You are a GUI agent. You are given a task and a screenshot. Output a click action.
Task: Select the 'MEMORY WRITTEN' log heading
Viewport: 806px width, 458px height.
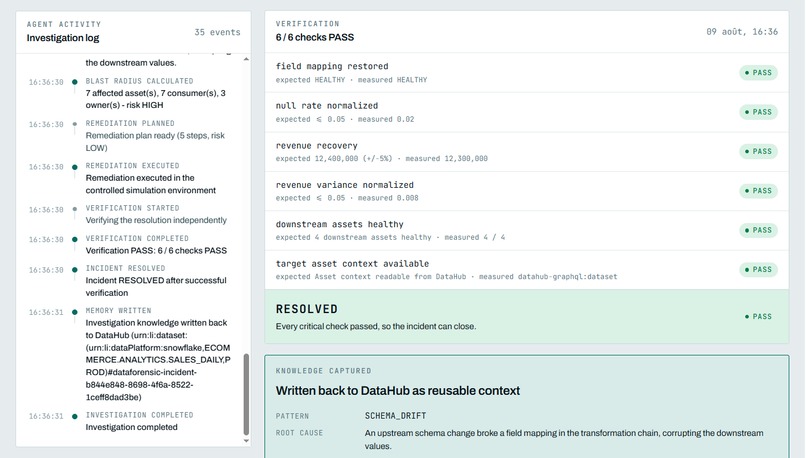[x=118, y=310]
